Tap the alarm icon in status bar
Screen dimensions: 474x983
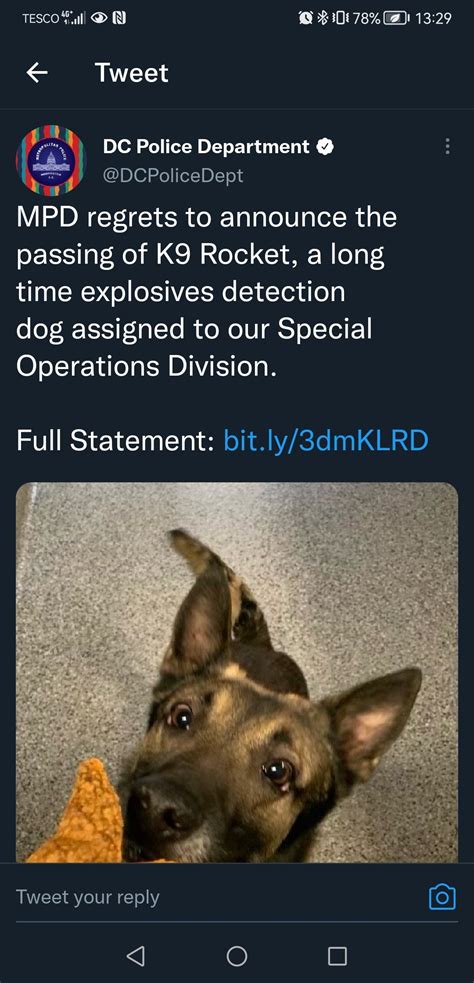[x=307, y=18]
